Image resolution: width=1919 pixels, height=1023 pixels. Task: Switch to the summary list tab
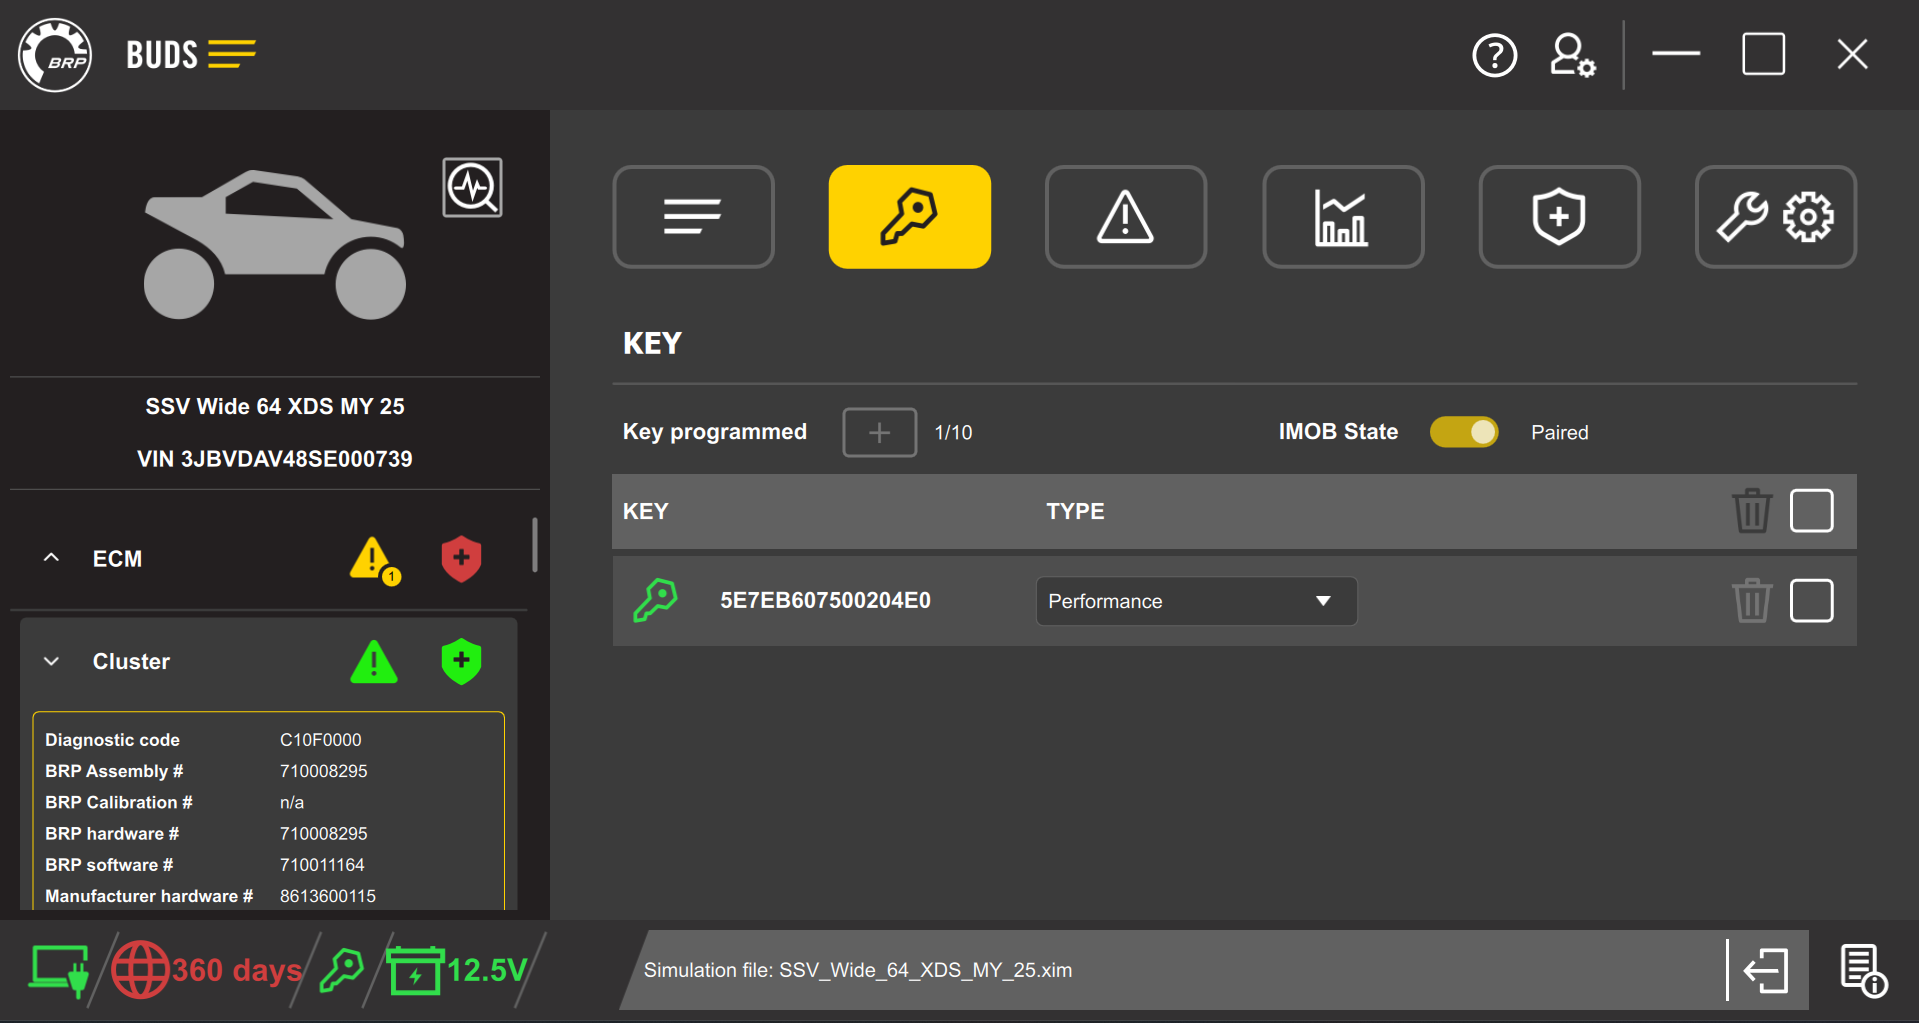point(692,216)
